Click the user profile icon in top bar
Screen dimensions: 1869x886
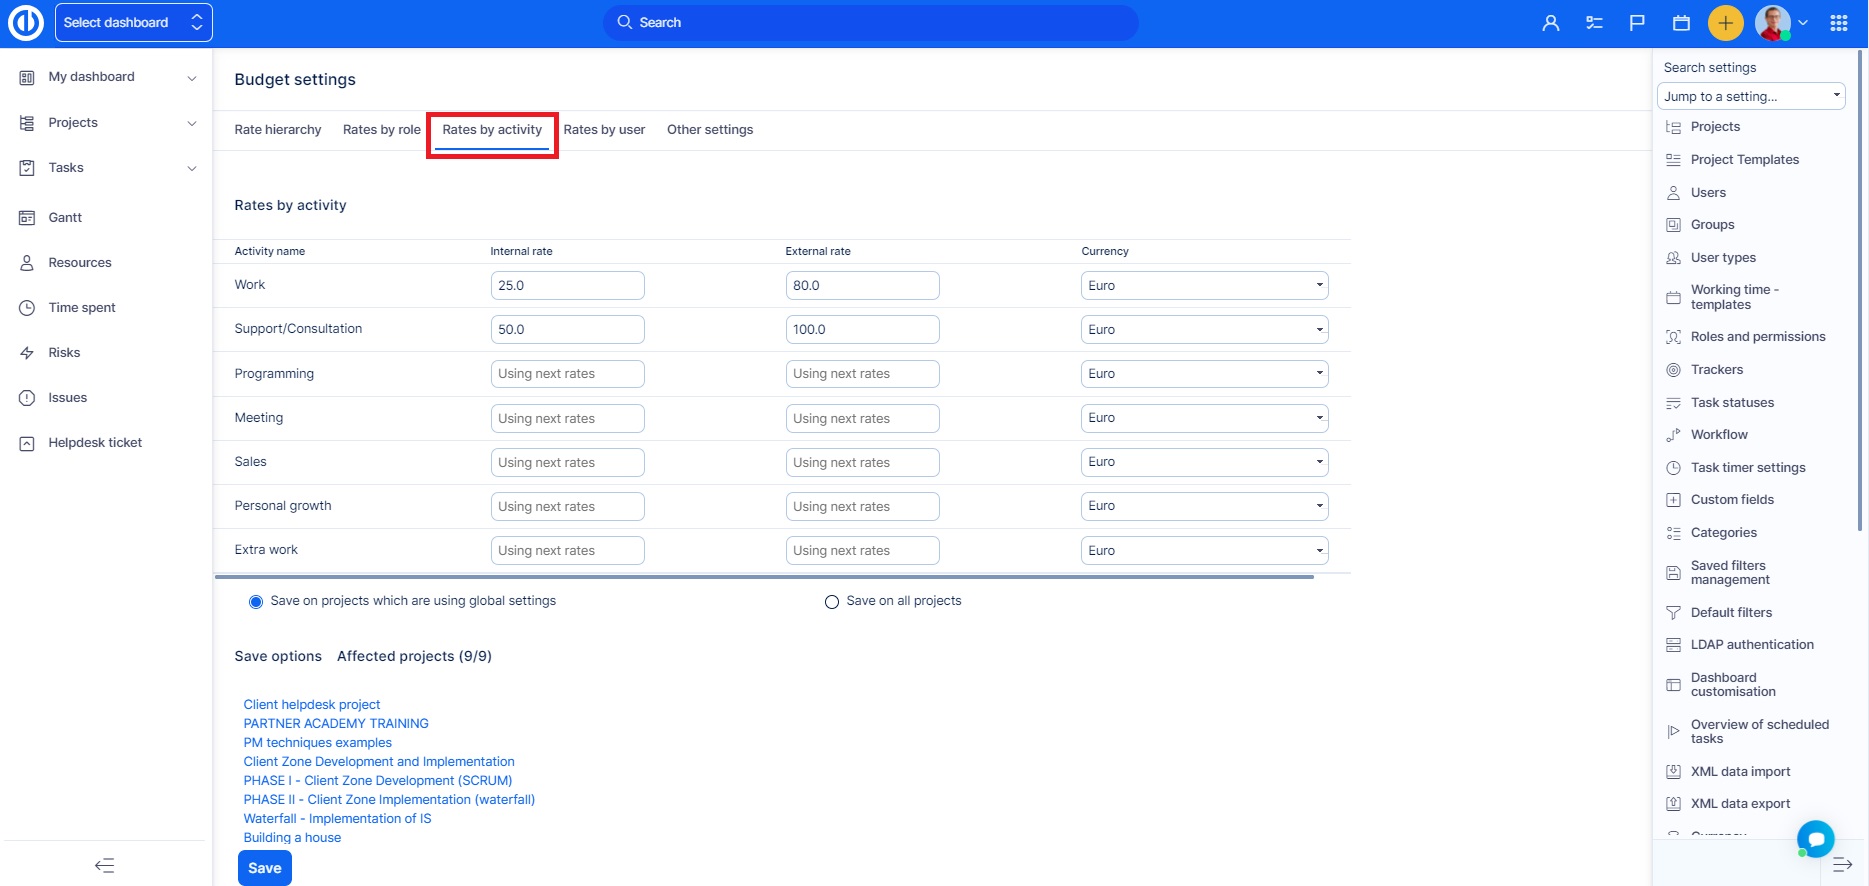point(1551,23)
